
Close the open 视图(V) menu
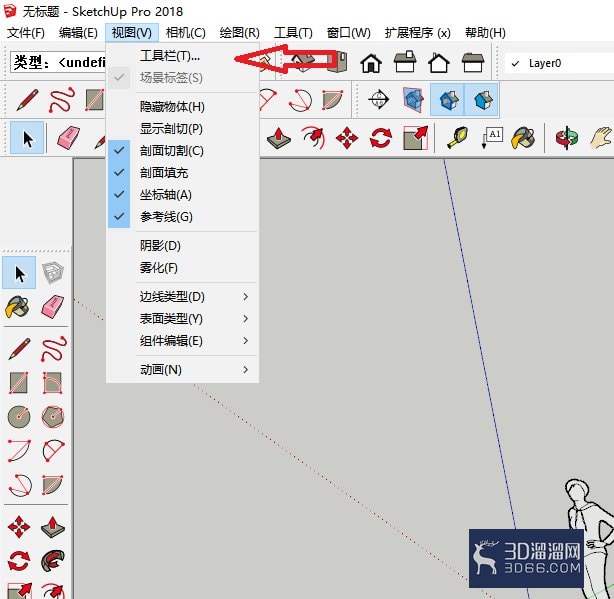coord(132,32)
